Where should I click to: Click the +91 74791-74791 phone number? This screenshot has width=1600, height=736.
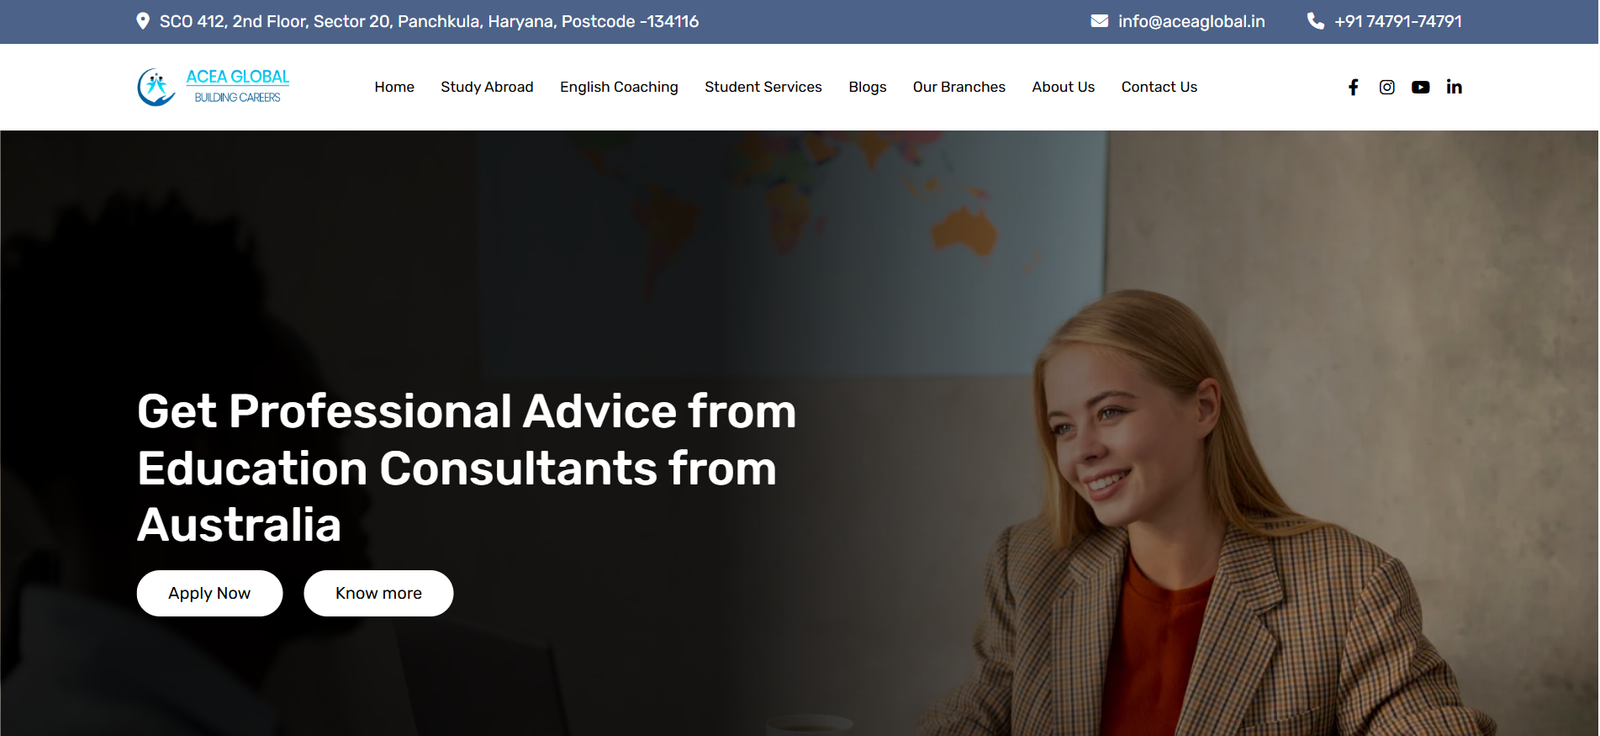[x=1398, y=21]
